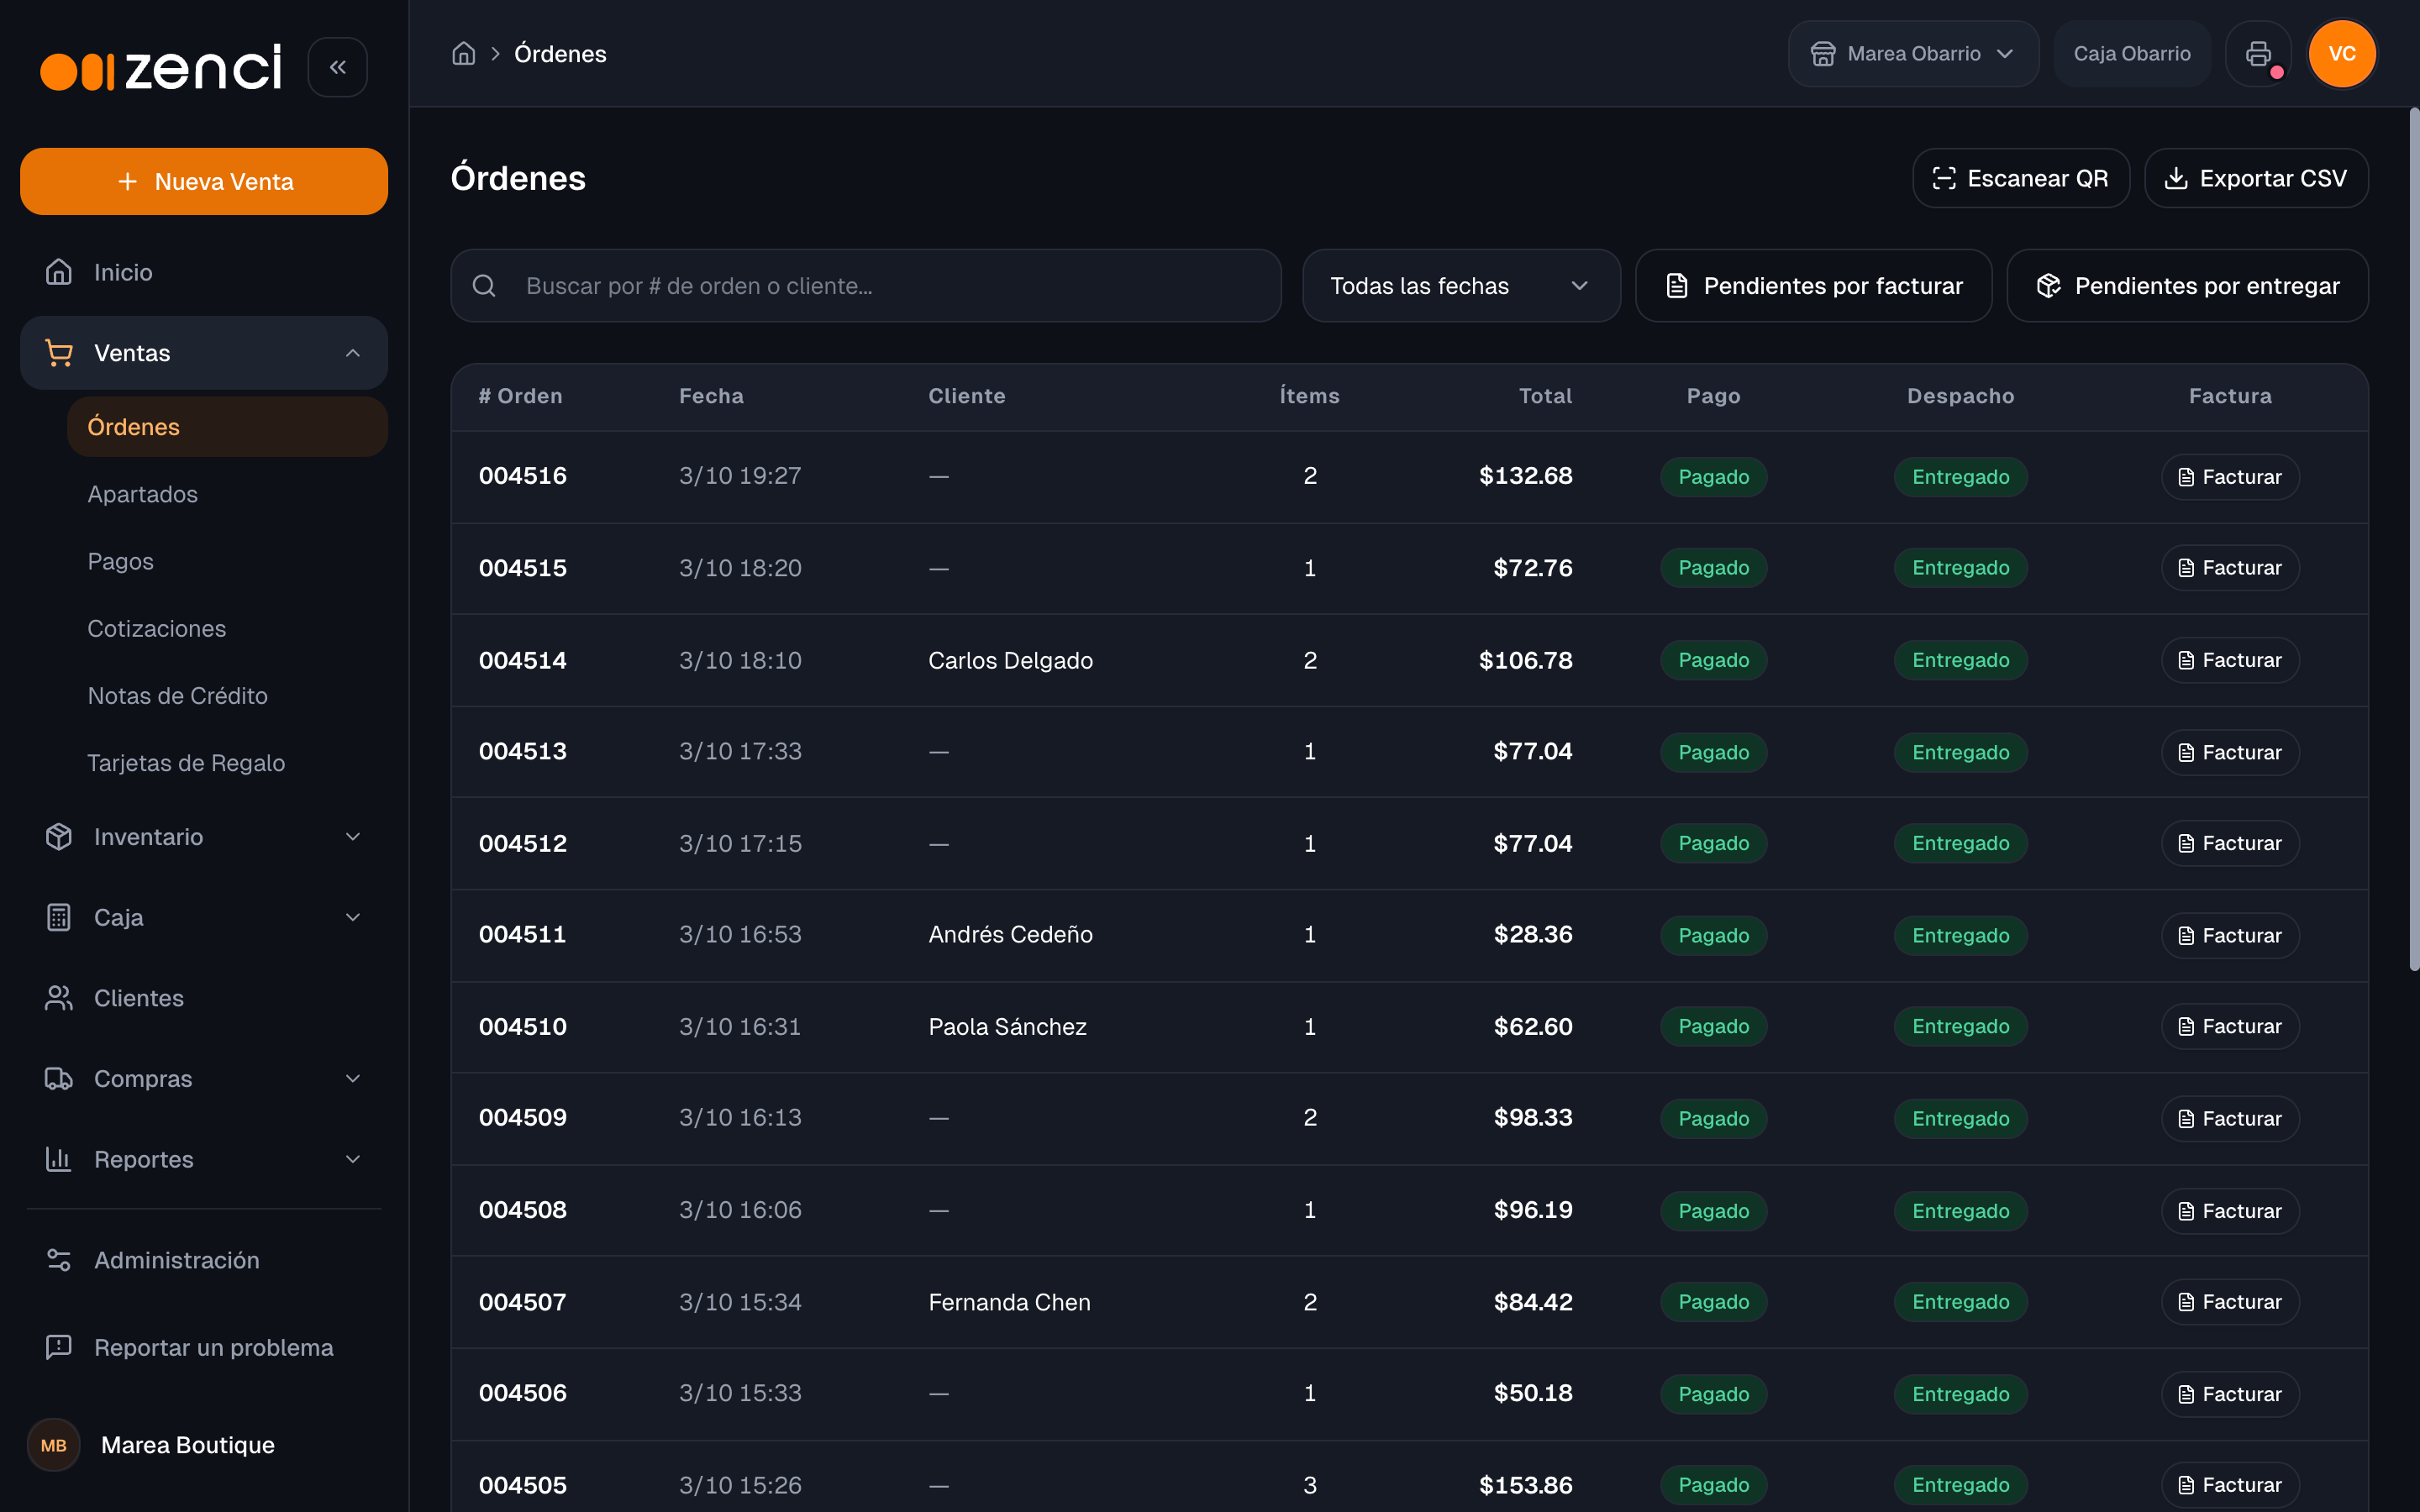Expand the Inventario section chevron

353,837
